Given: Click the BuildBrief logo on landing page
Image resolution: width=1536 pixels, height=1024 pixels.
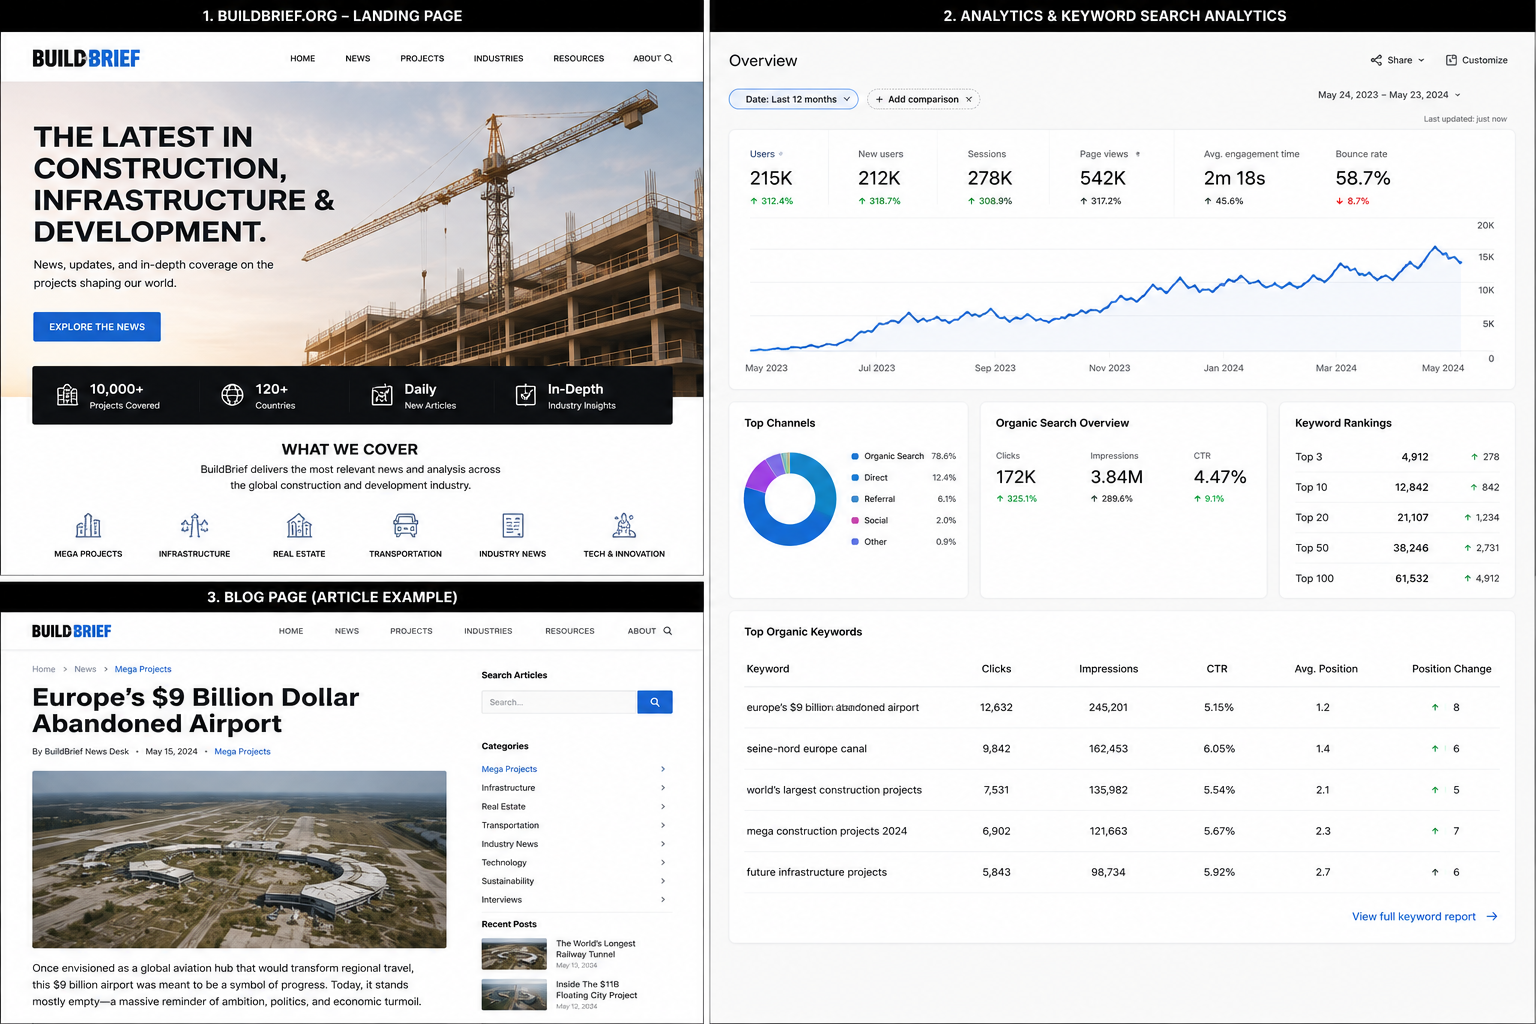Looking at the screenshot, I should click(86, 59).
